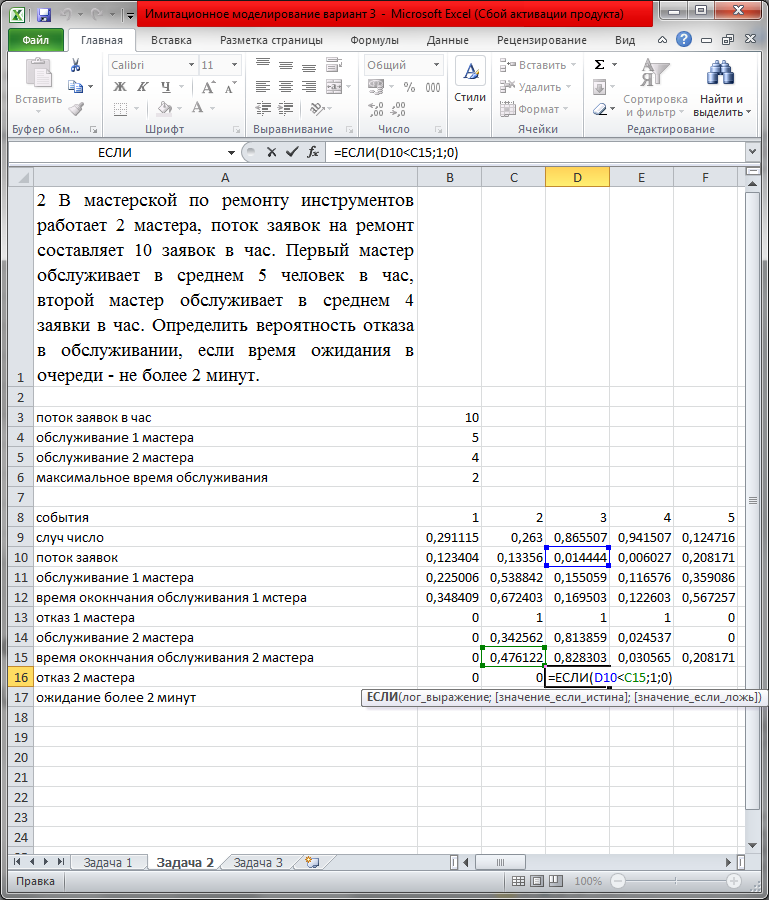The image size is (769, 900).
Task: Click the Cut scissors icon
Action: pyautogui.click(x=75, y=65)
